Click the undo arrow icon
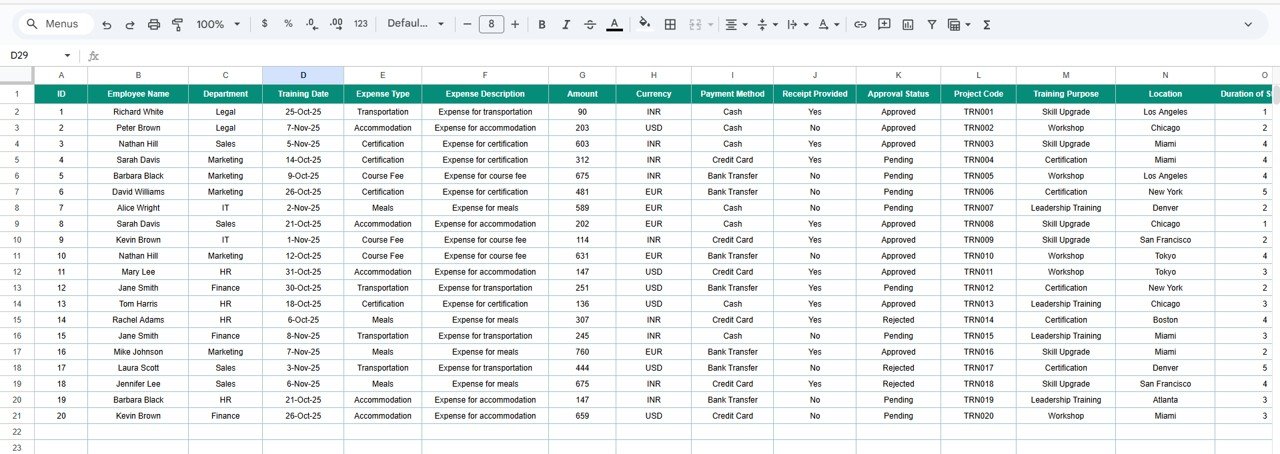Image resolution: width=1280 pixels, height=454 pixels. click(x=107, y=24)
